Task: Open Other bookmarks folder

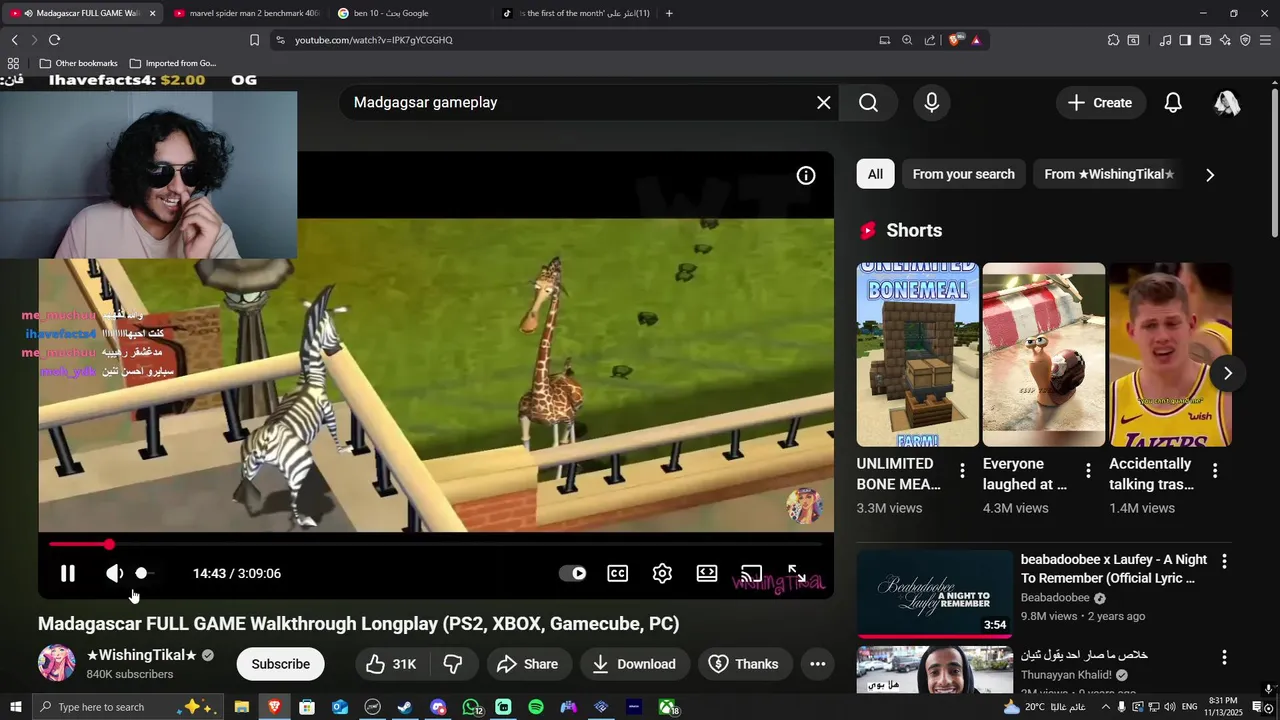Action: pyautogui.click(x=78, y=63)
